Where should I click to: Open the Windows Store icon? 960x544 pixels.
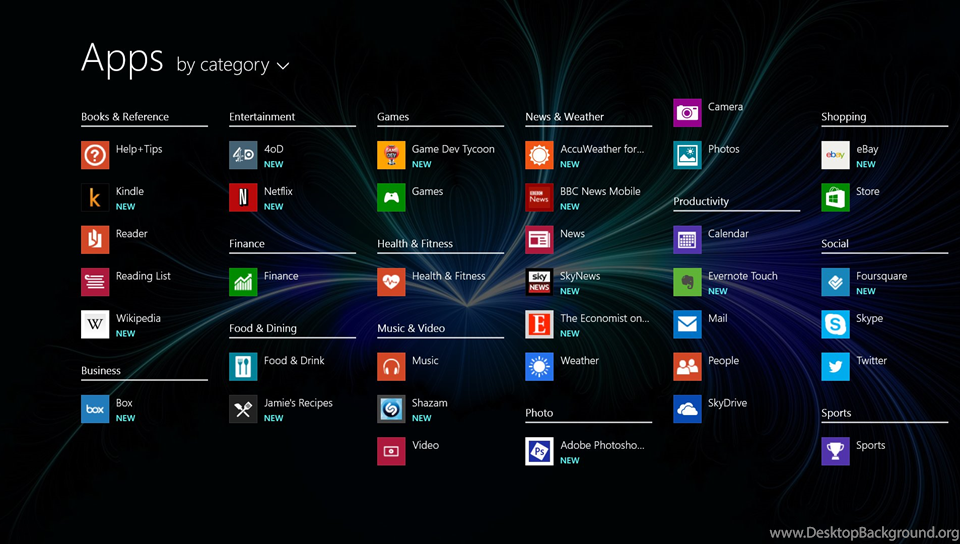coord(836,197)
